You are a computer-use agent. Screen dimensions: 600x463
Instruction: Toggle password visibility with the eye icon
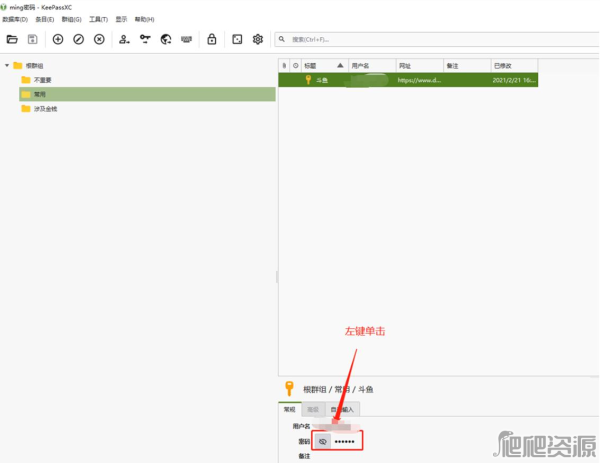coord(322,441)
